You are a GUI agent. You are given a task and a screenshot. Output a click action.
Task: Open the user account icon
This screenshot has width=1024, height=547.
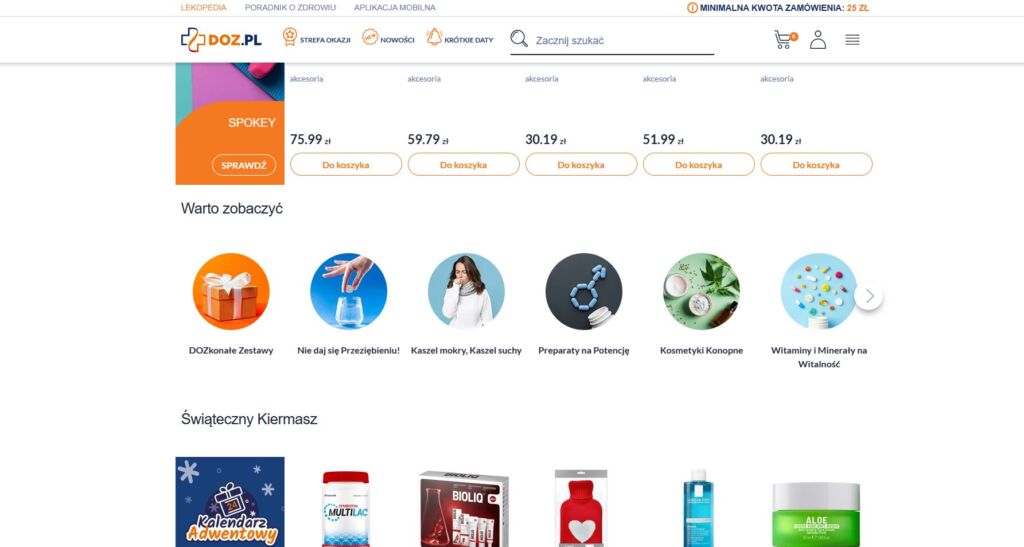[x=818, y=40]
